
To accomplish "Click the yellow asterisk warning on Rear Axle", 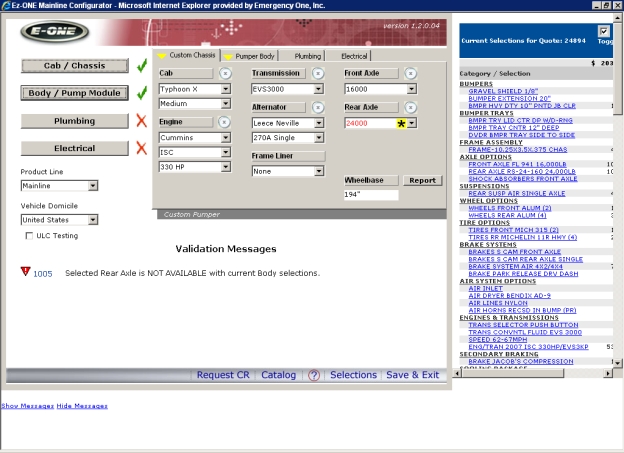I will click(401, 123).
